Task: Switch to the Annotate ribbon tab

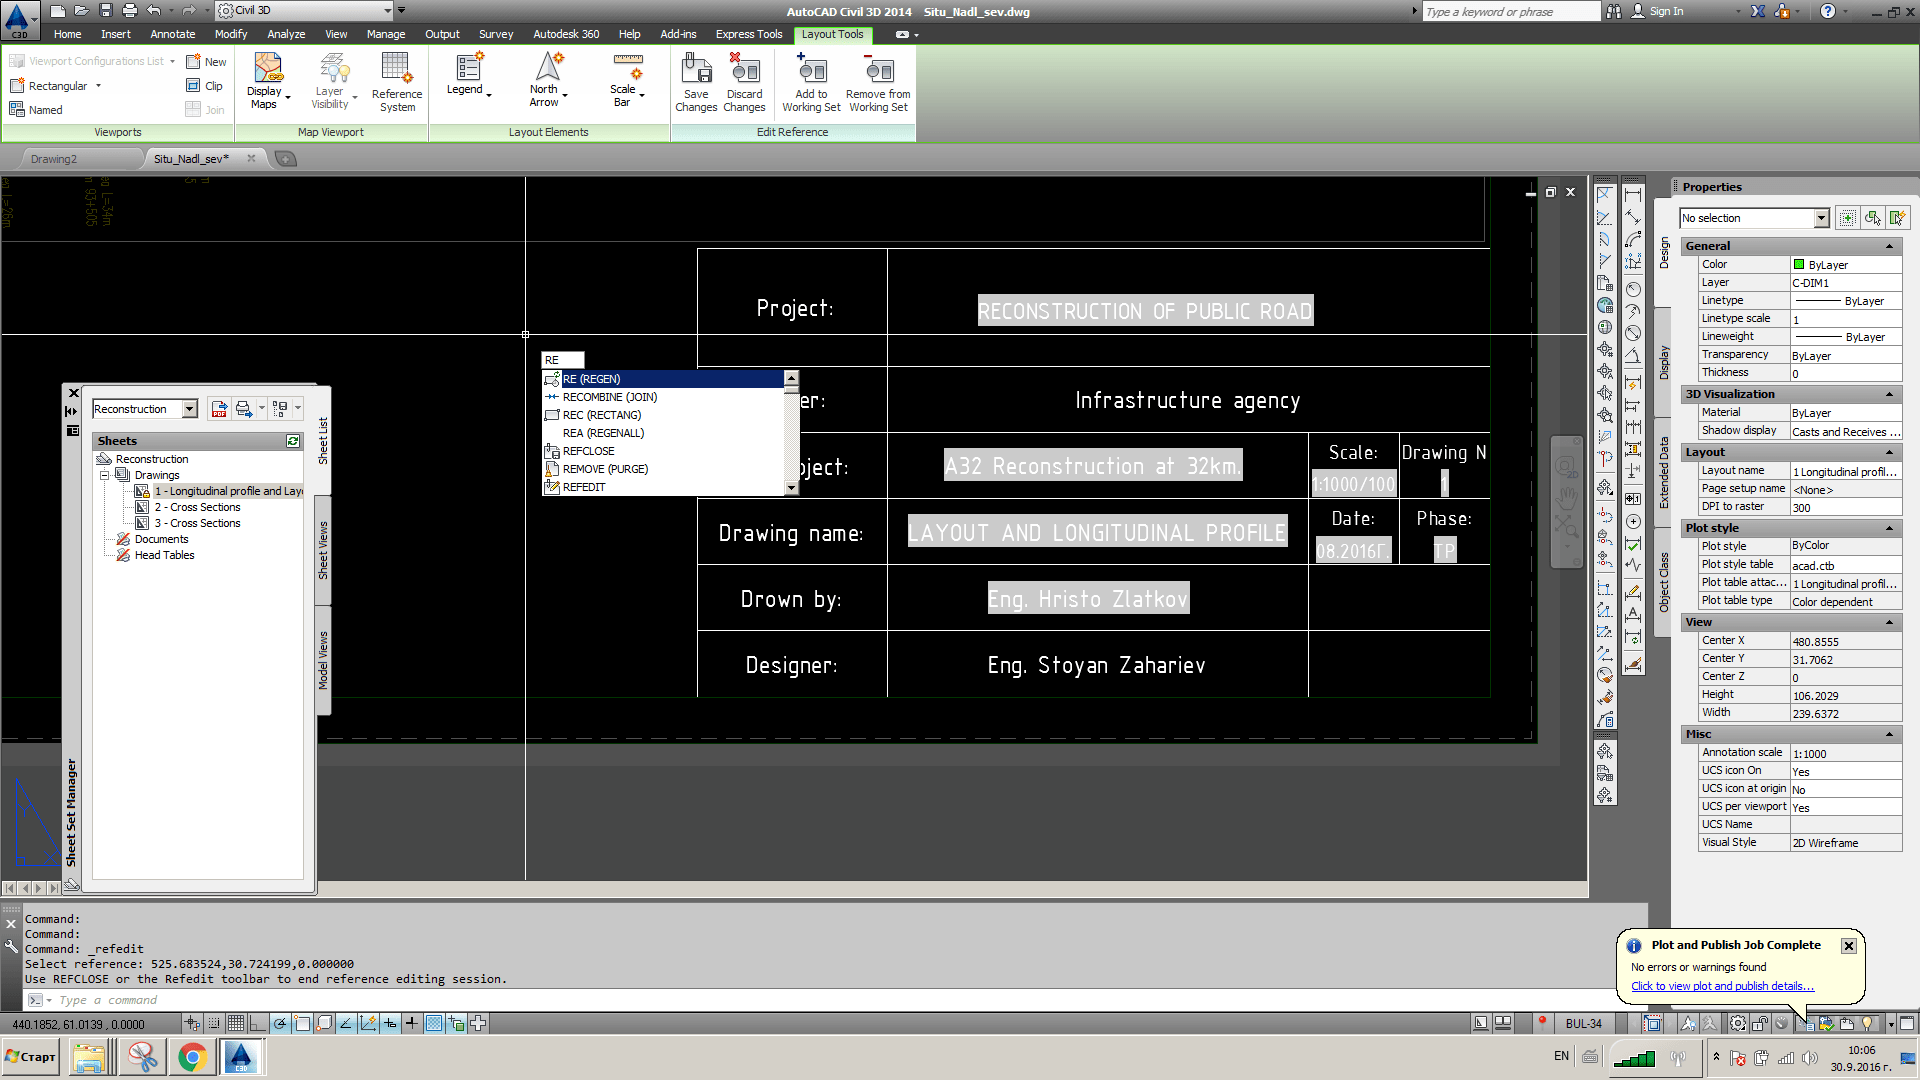Action: click(172, 33)
